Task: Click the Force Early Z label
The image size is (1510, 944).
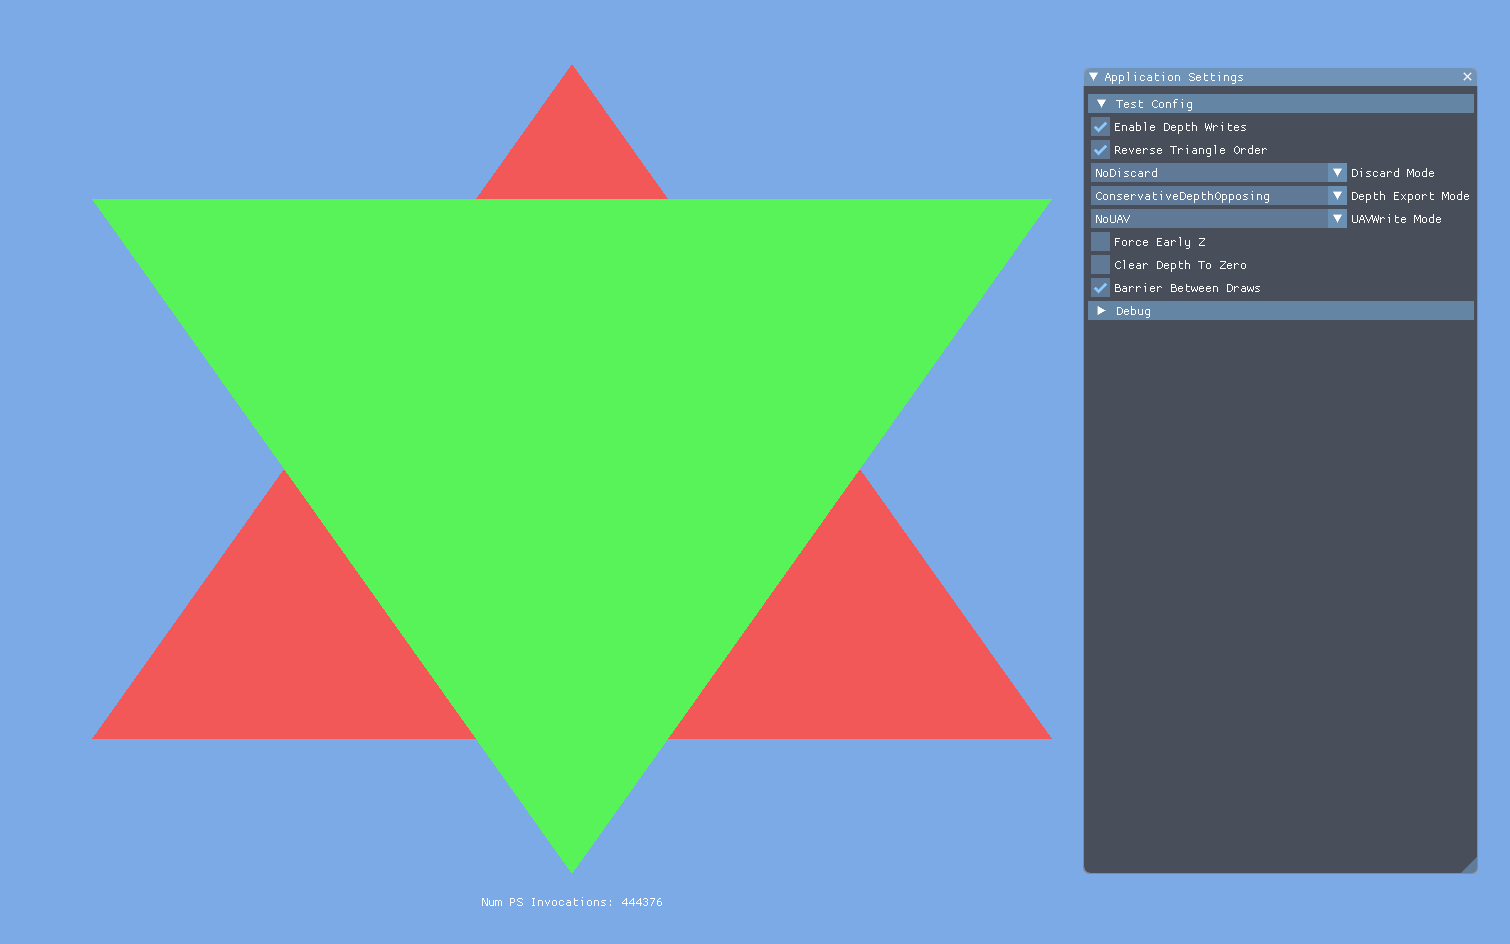Action: (x=1159, y=242)
